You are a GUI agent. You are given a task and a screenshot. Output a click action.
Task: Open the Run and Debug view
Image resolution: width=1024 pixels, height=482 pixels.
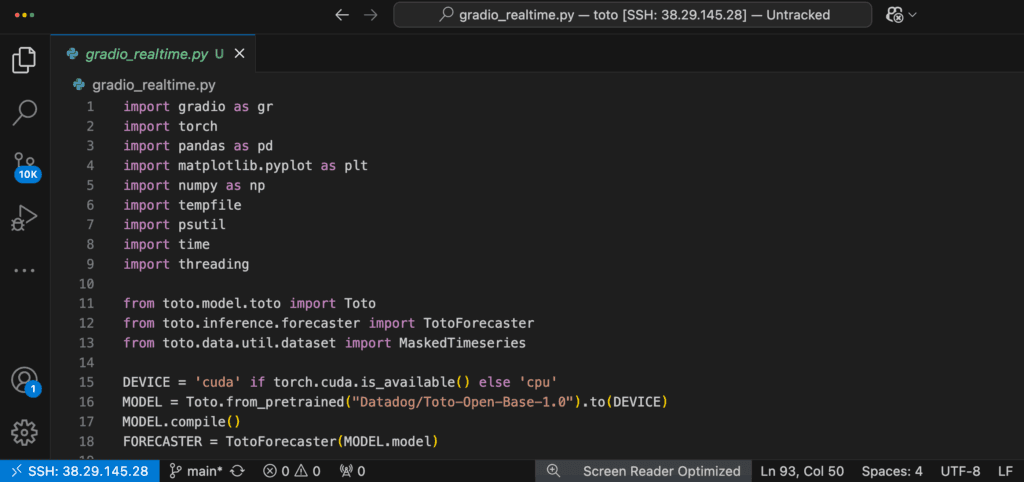tap(24, 217)
